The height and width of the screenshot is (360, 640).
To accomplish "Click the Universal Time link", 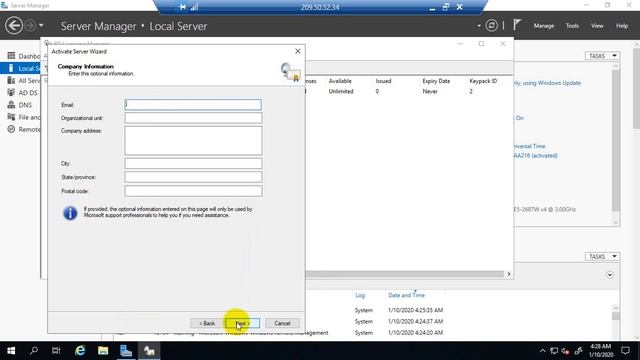I will 529,146.
